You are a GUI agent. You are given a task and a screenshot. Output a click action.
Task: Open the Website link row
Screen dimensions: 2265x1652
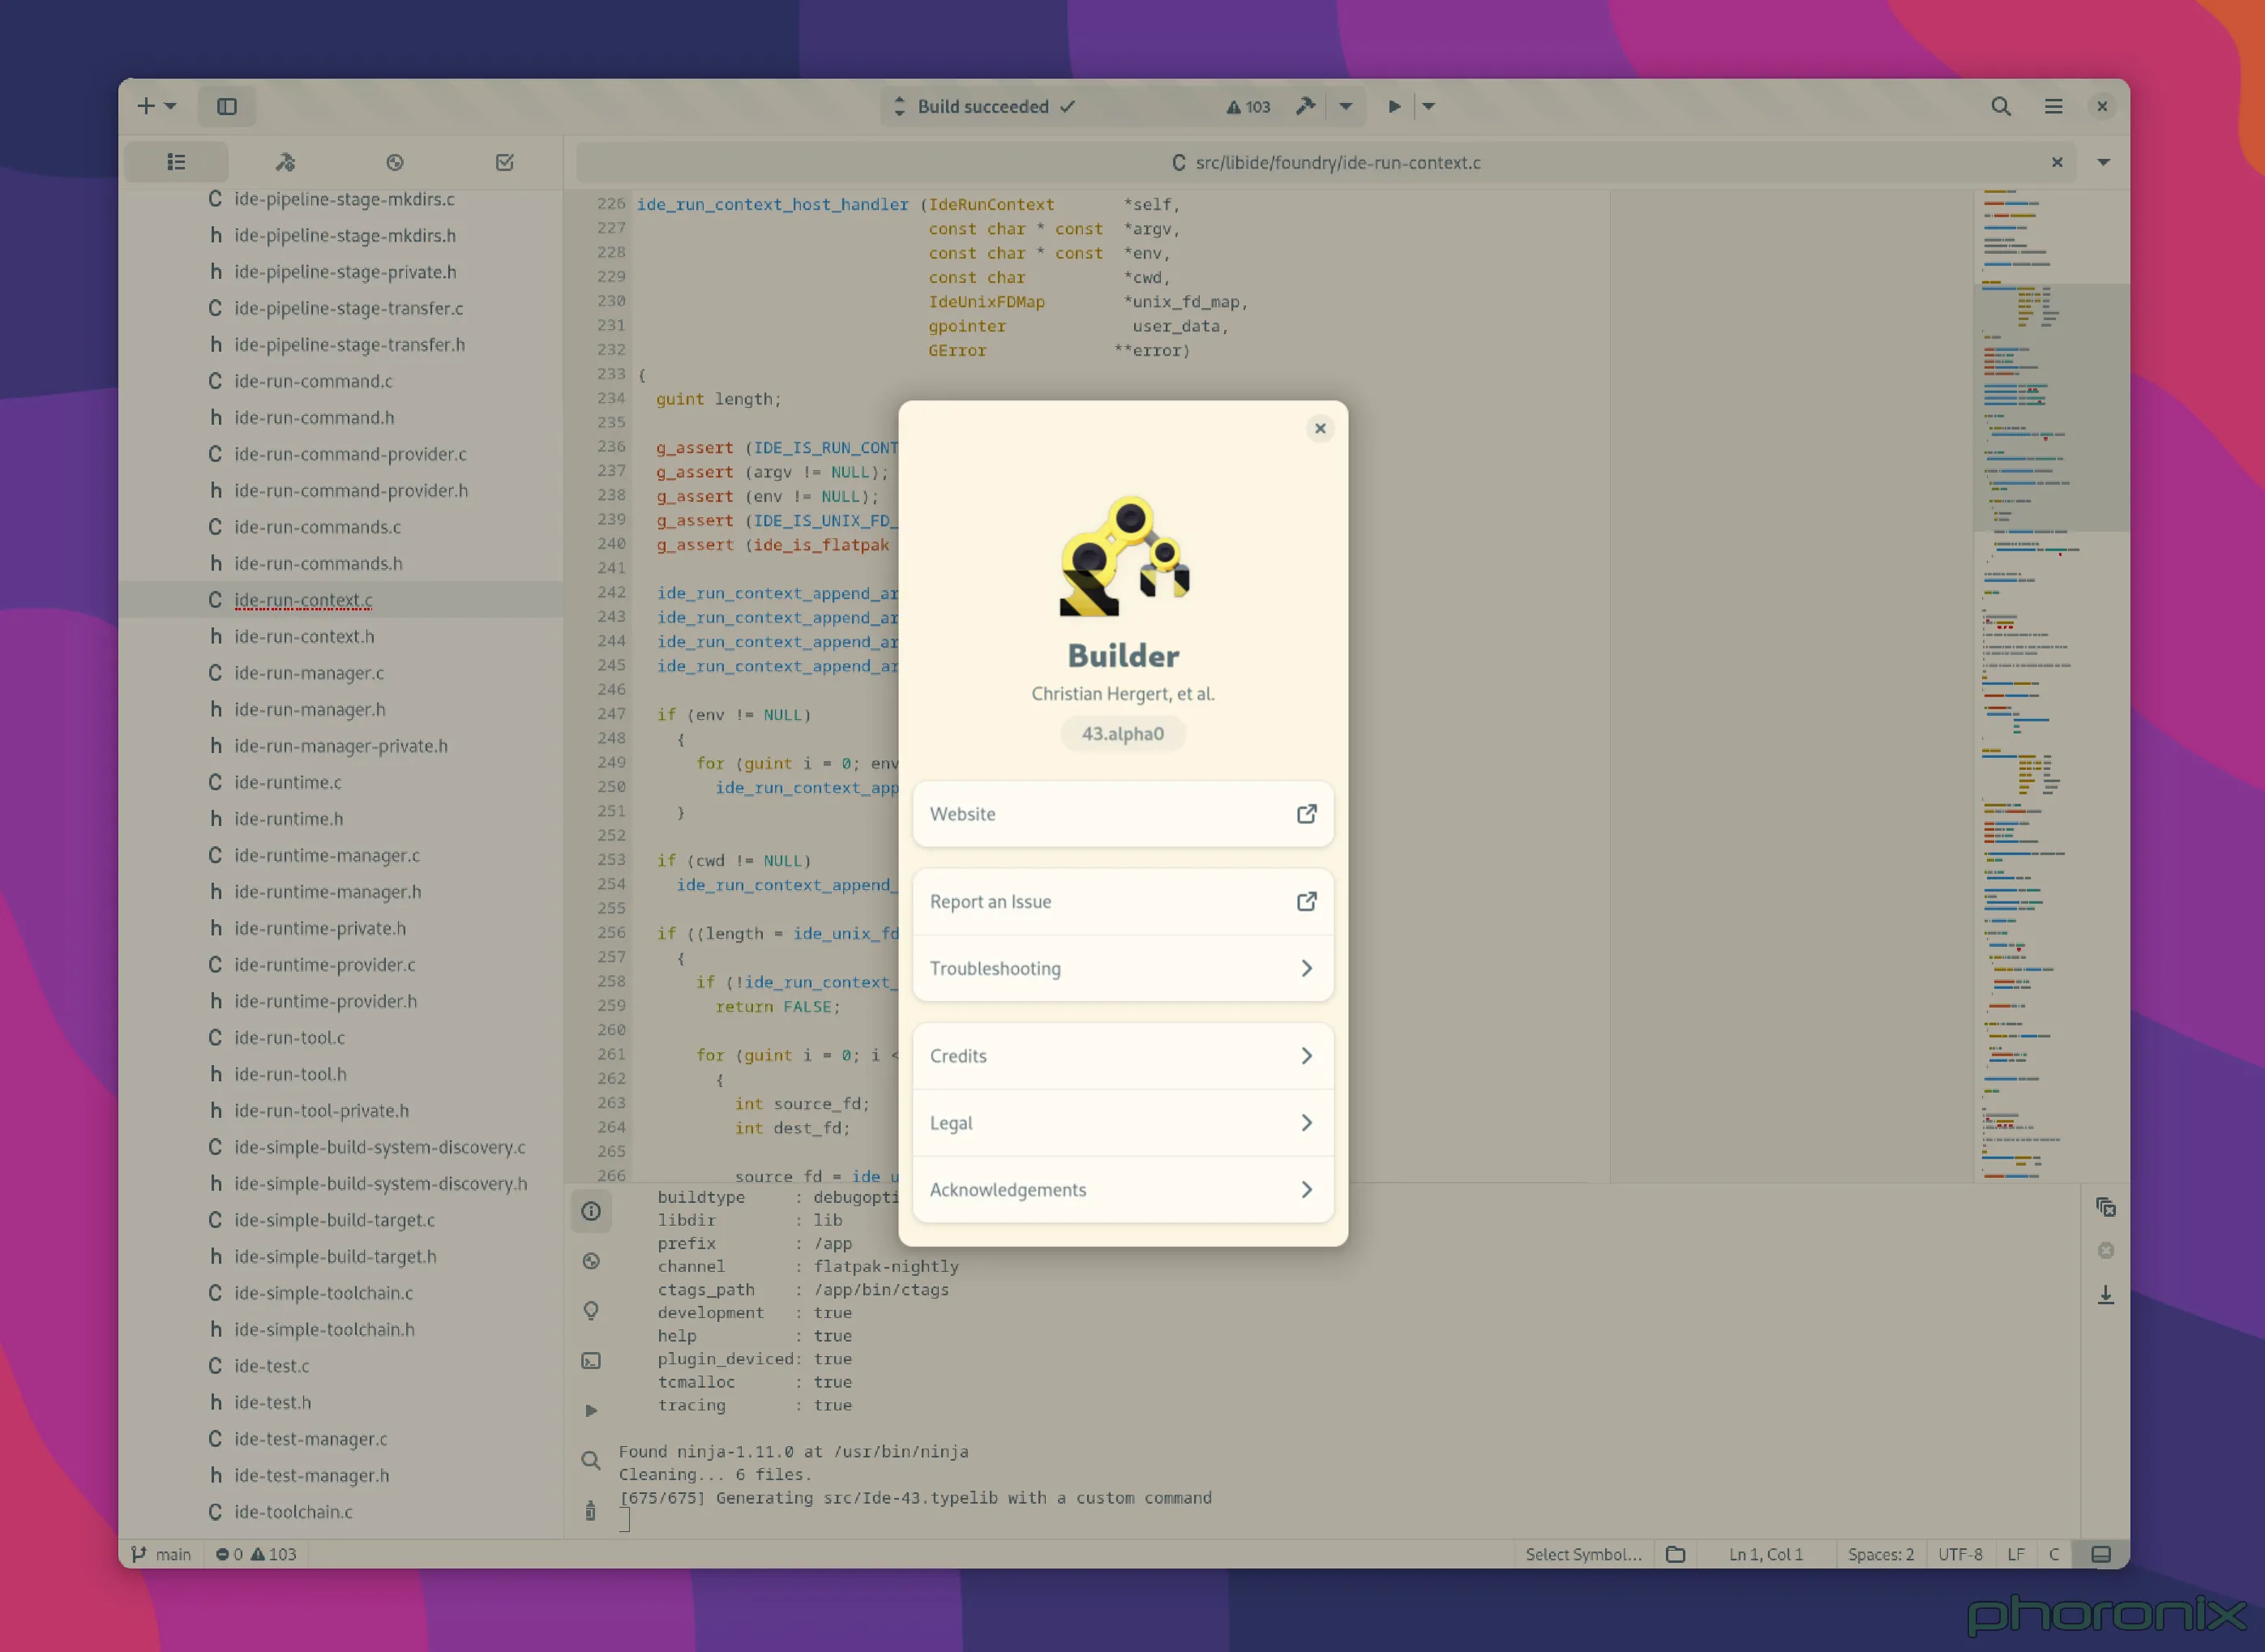pyautogui.click(x=1122, y=814)
